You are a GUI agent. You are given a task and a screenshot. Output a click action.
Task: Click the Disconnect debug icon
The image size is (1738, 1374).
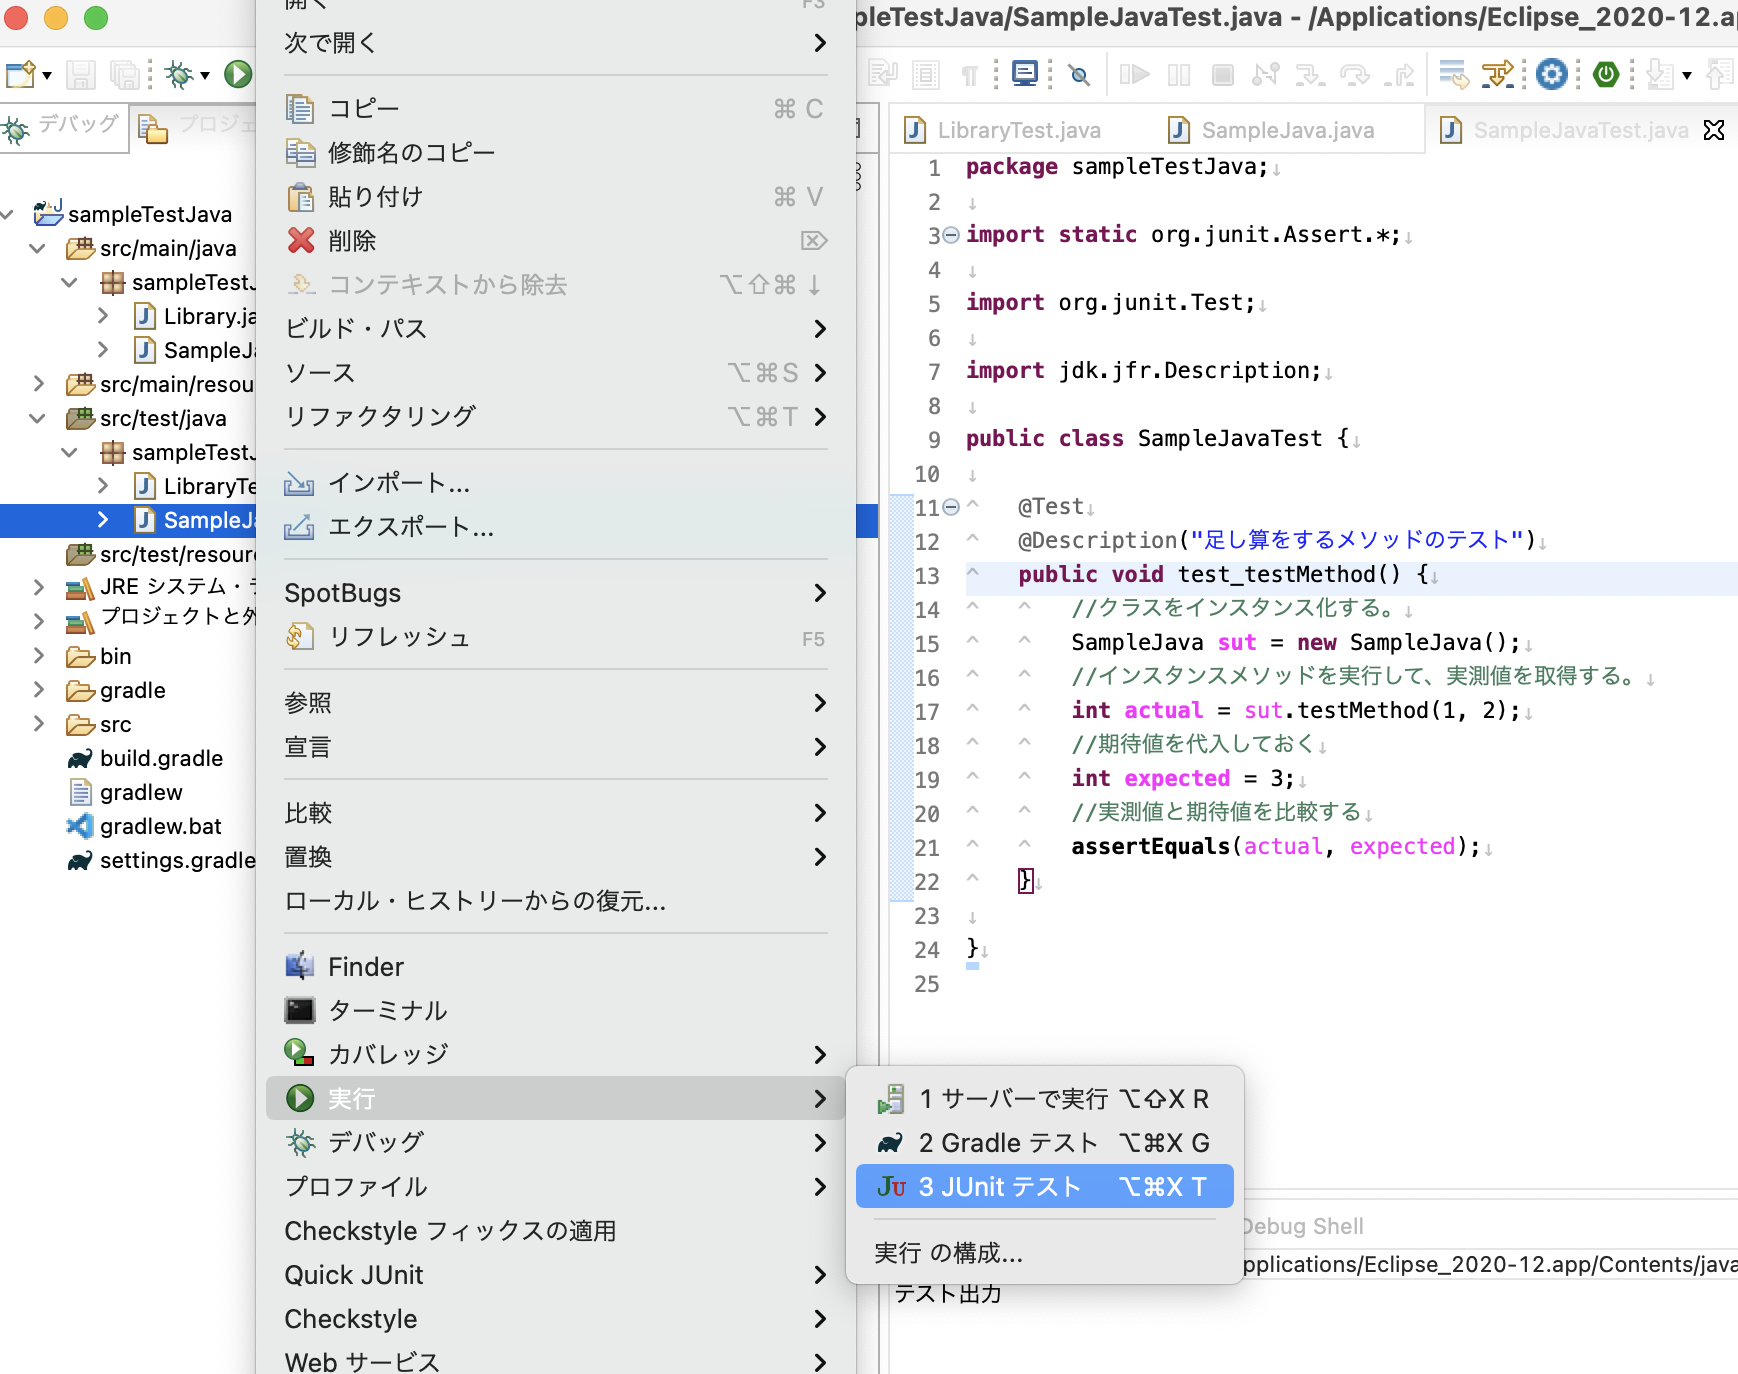(x=1265, y=74)
